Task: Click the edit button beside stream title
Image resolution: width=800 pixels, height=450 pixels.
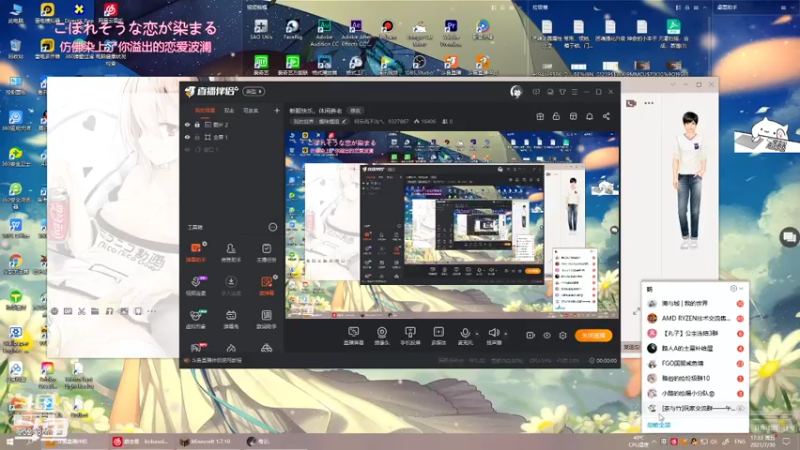Action: (x=355, y=110)
